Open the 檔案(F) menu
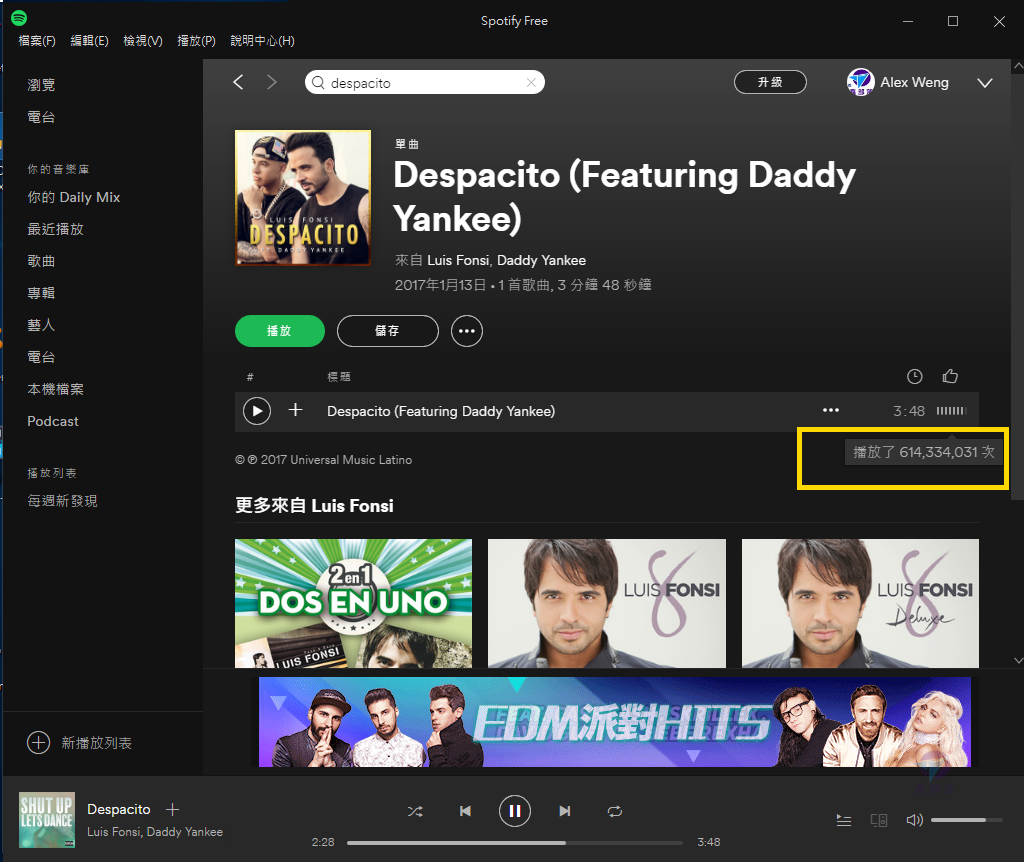 (37, 41)
